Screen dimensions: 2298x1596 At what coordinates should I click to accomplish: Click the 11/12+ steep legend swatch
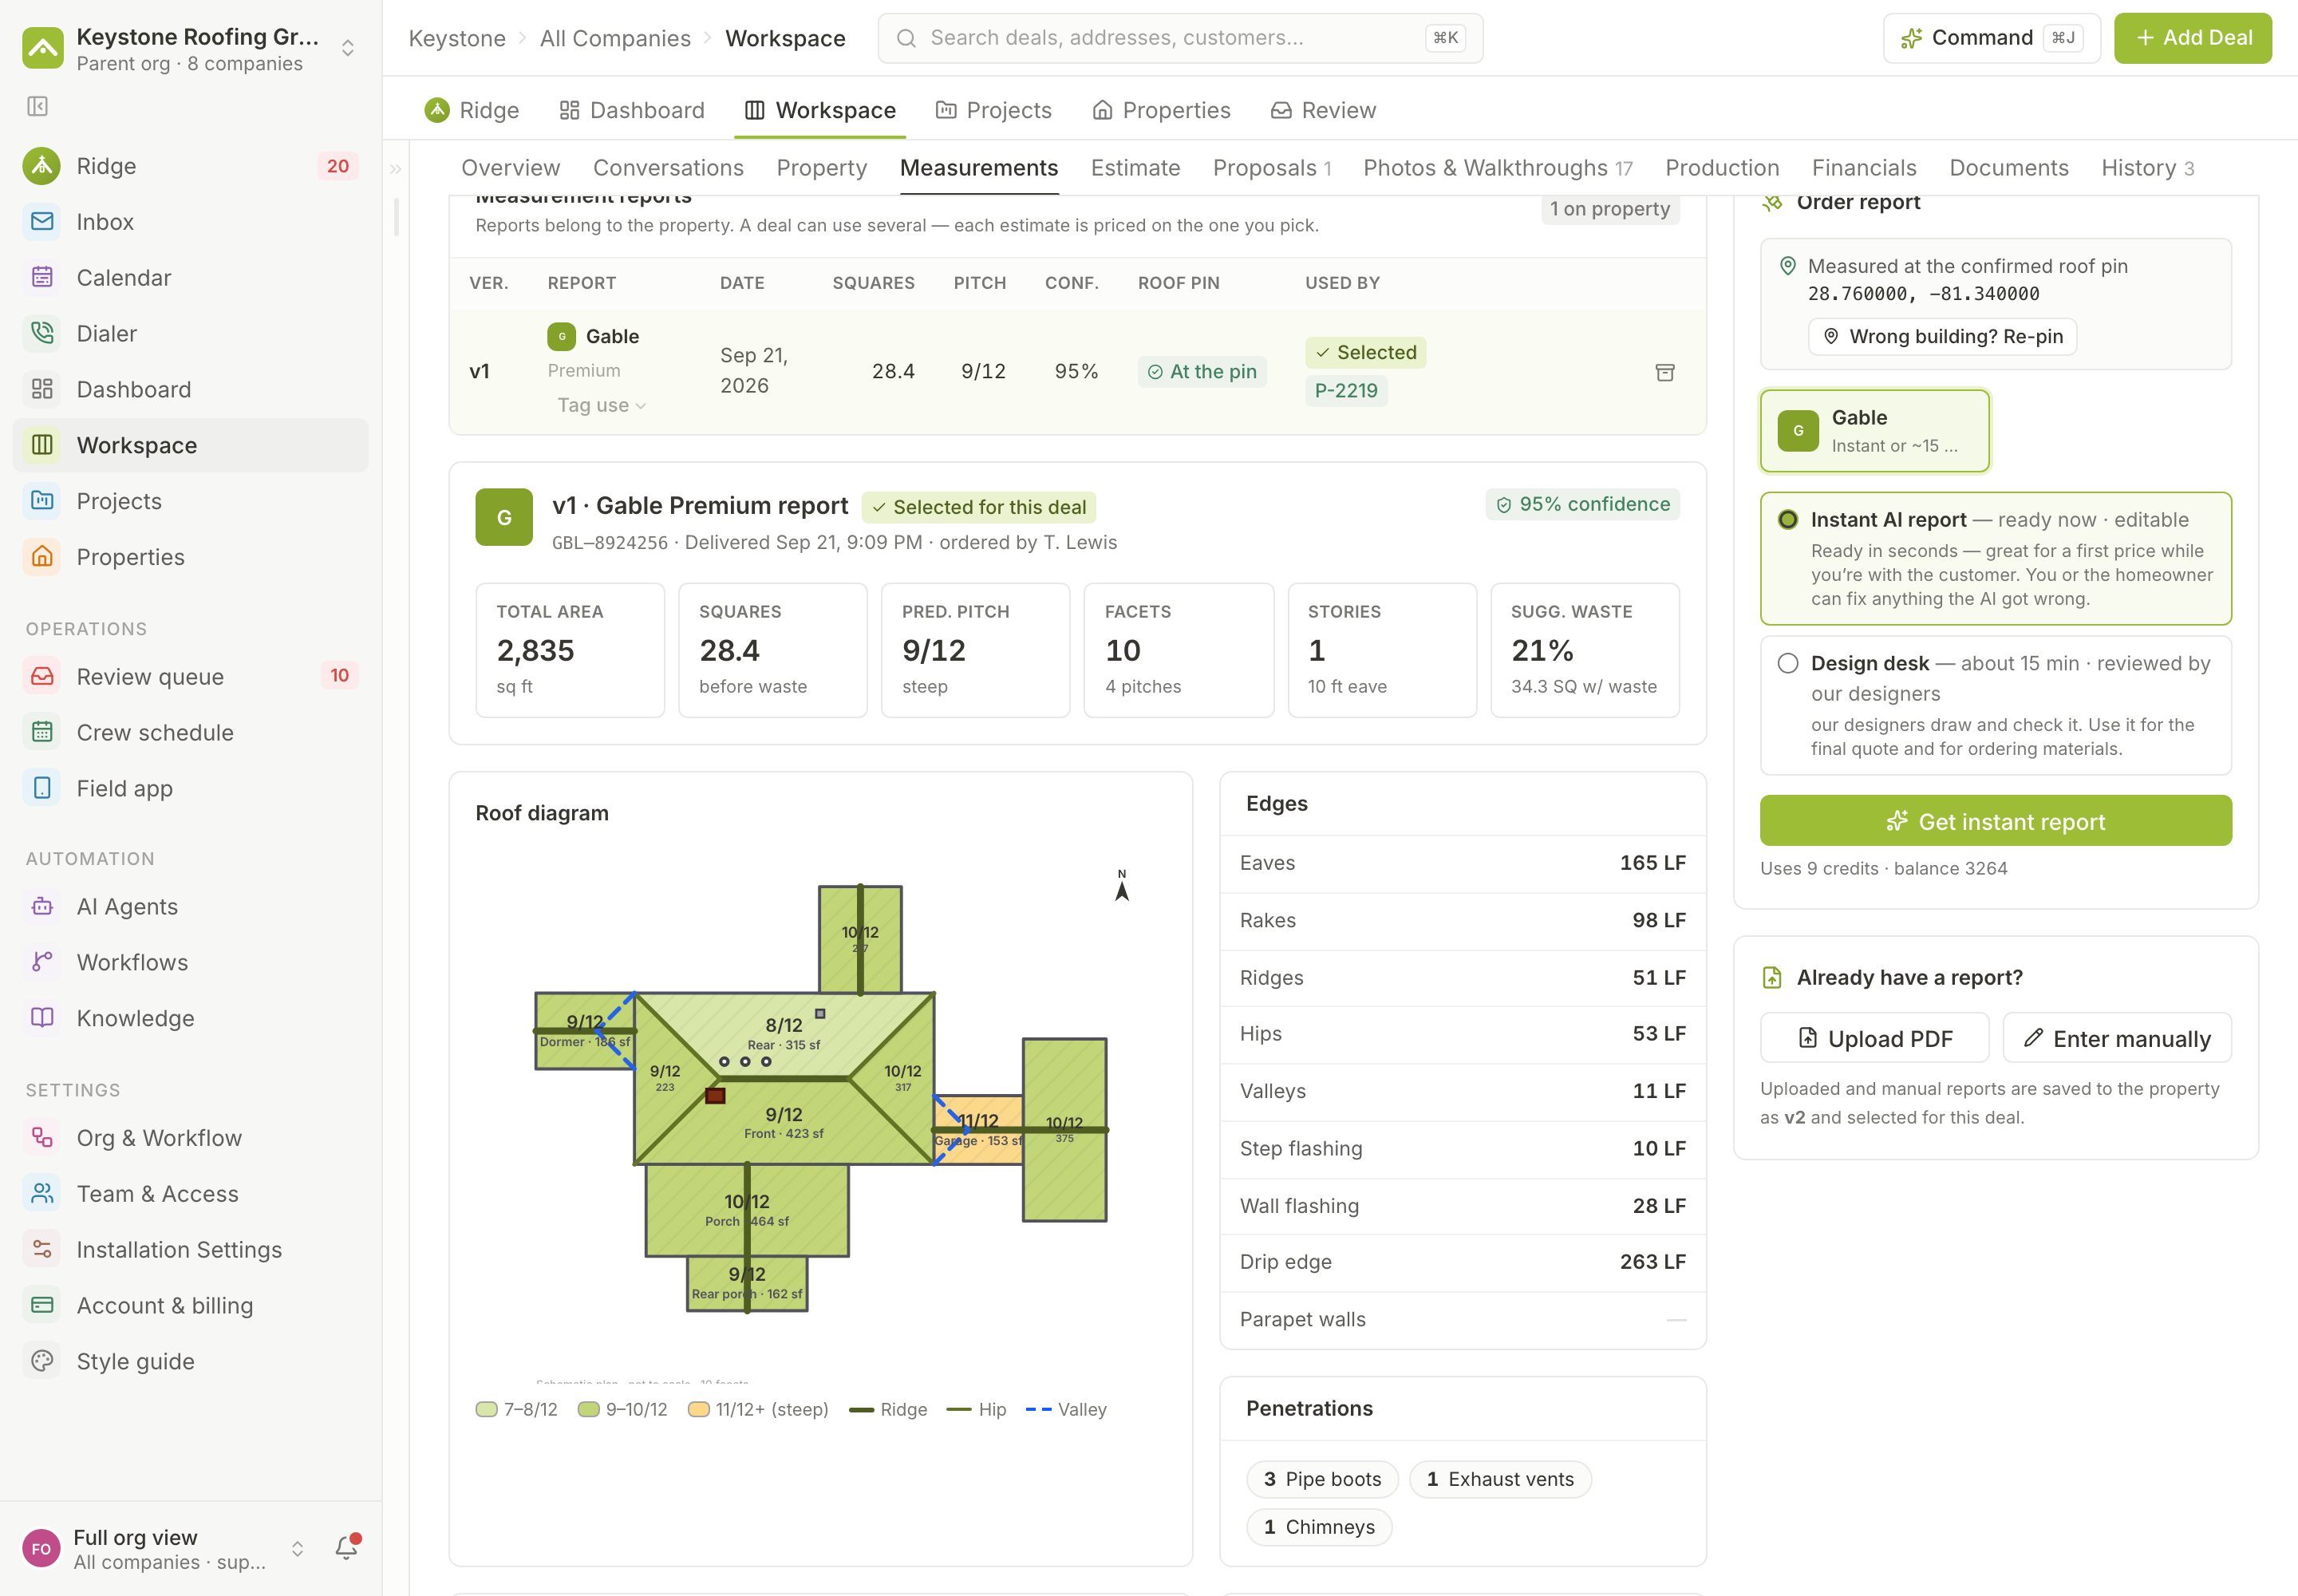699,1410
